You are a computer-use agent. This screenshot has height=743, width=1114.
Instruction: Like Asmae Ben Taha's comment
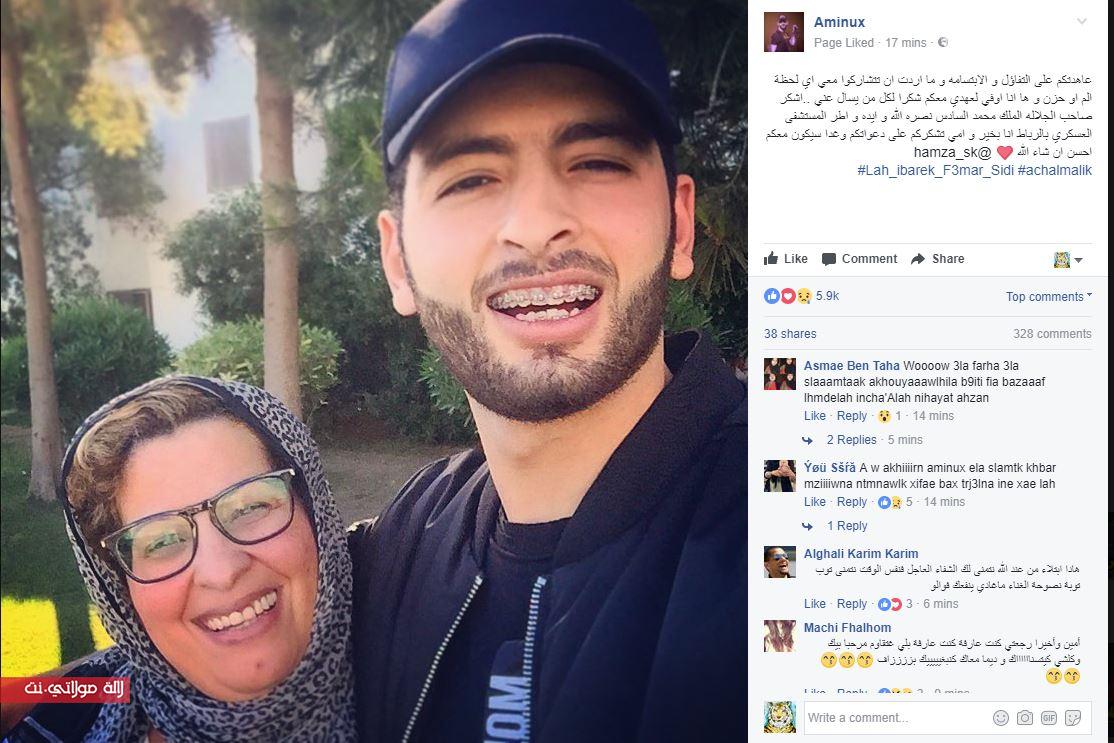tap(814, 416)
